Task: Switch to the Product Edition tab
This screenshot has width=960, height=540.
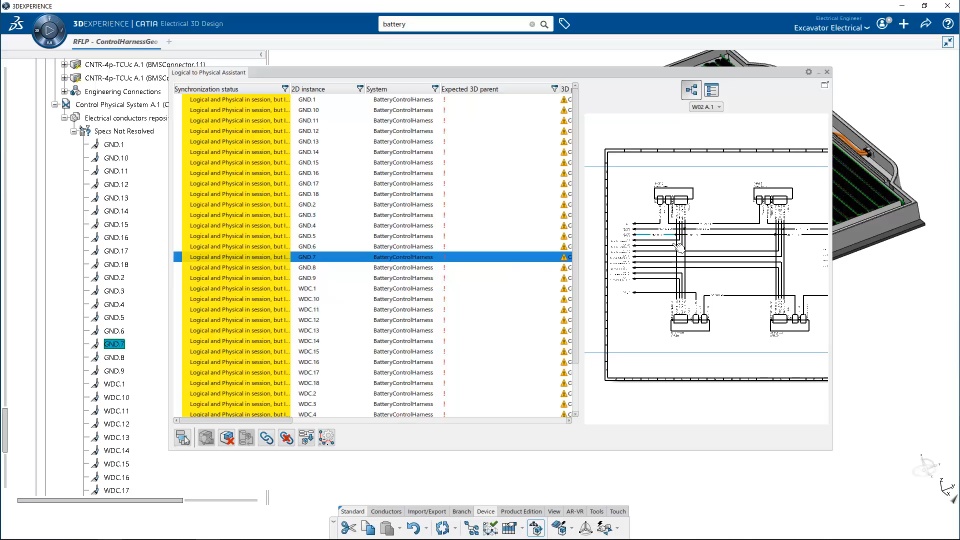Action: click(521, 511)
